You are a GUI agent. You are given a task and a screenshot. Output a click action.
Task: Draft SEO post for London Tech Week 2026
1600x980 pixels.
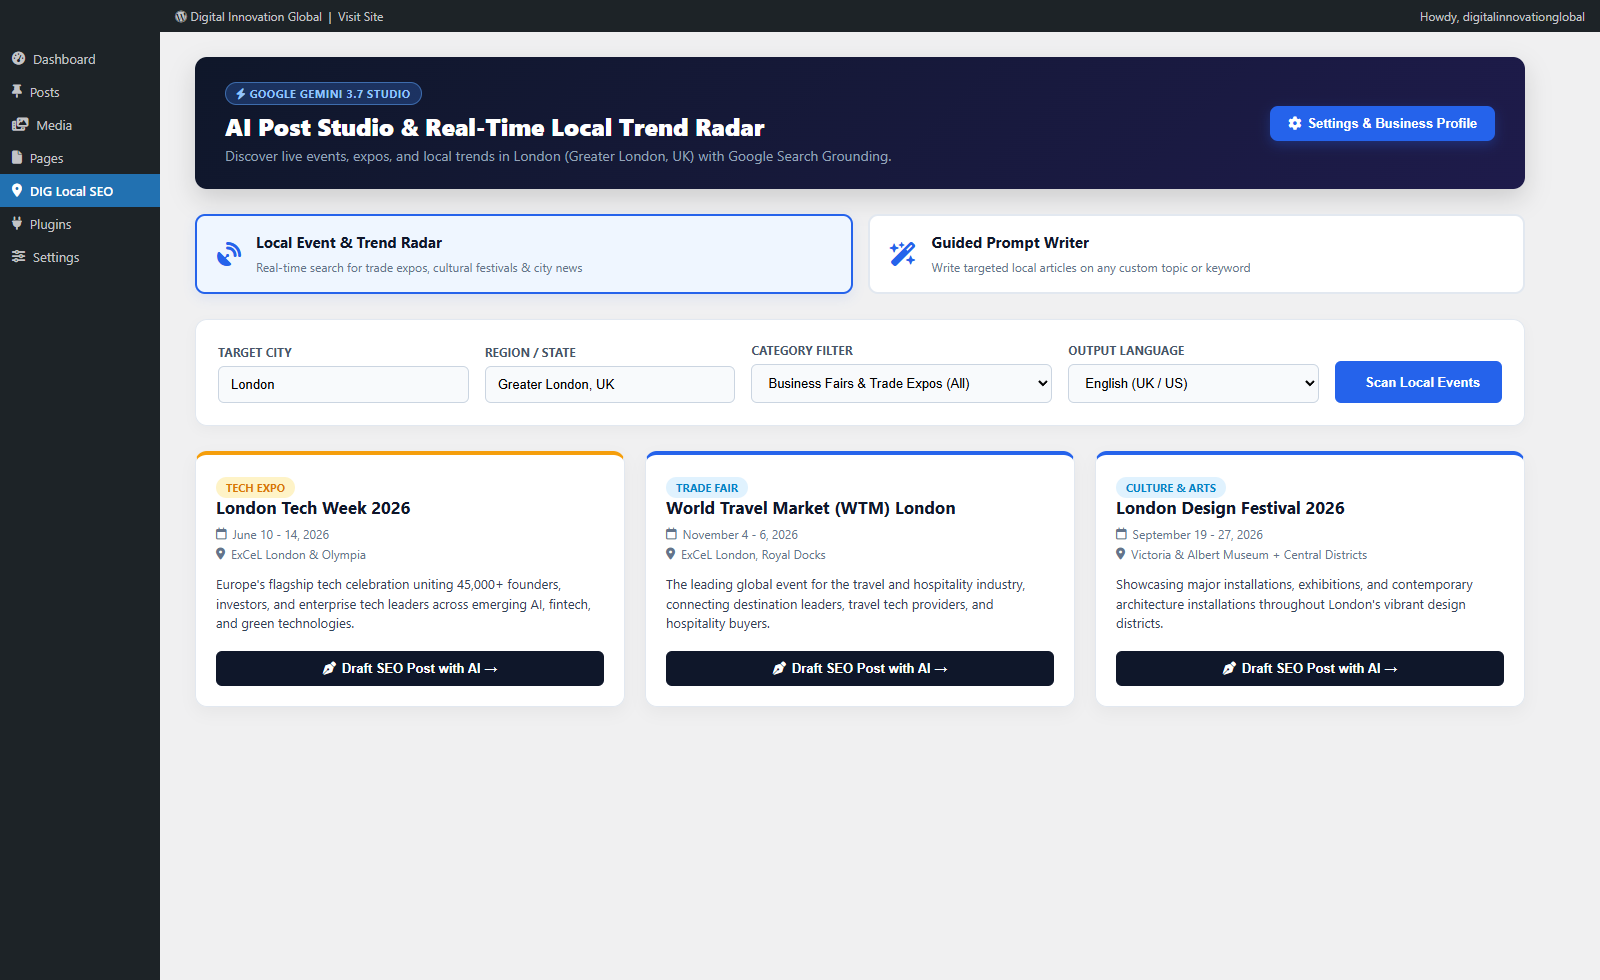(410, 668)
